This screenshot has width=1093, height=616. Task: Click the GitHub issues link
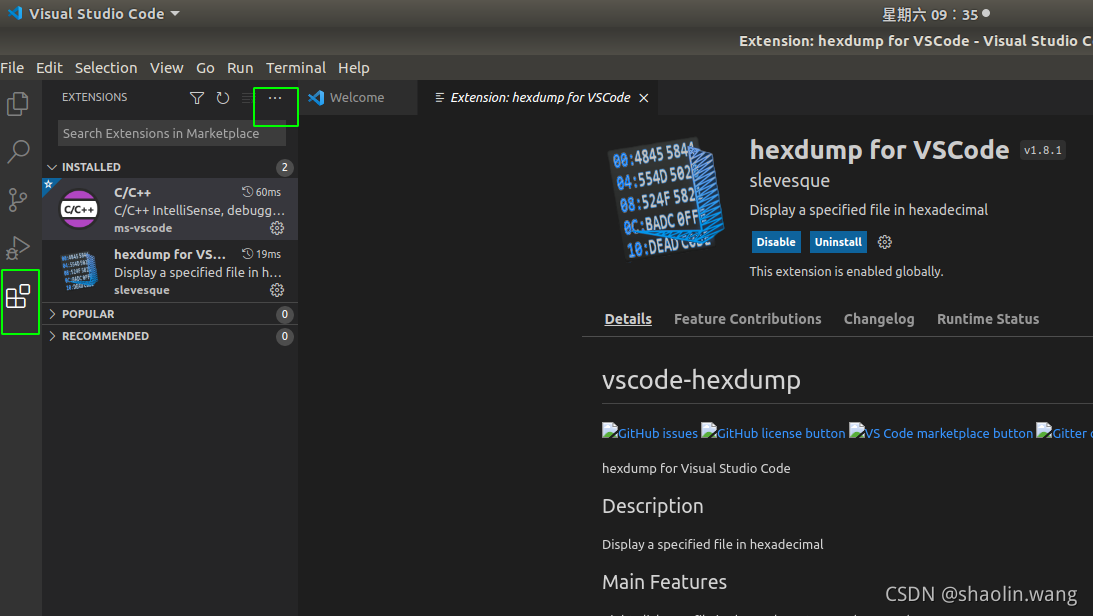click(x=650, y=432)
